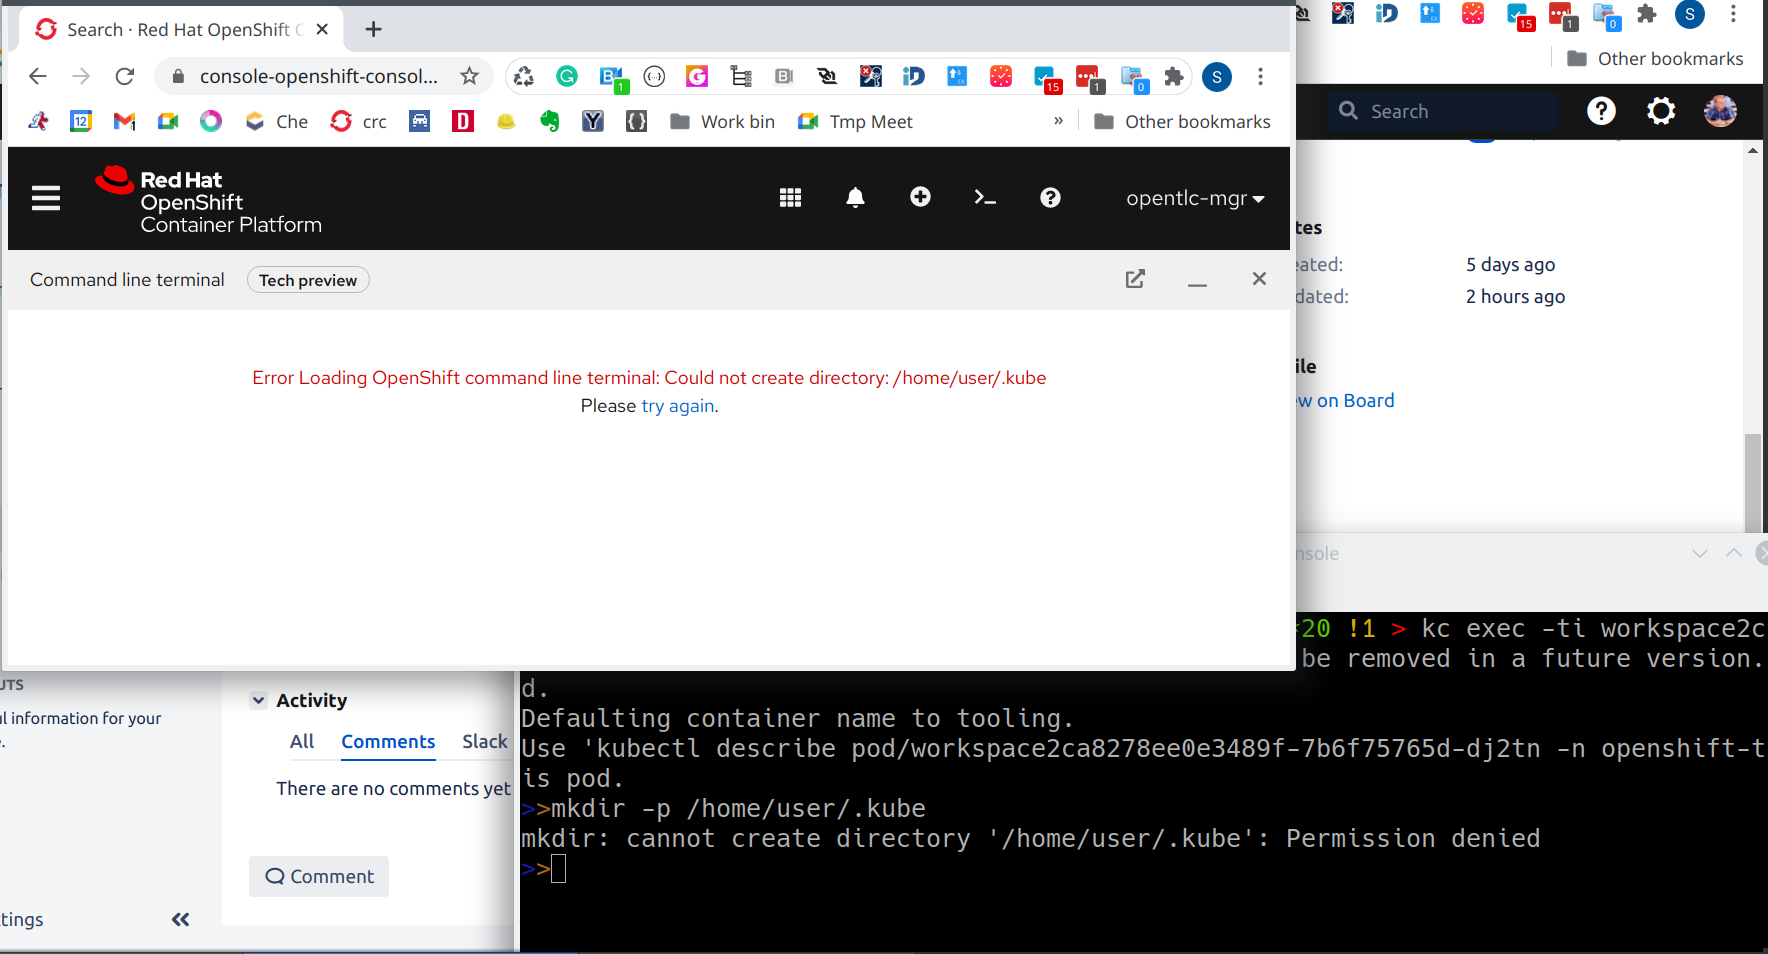The height and width of the screenshot is (954, 1768).
Task: Click up chevron in background console bar
Action: pyautogui.click(x=1734, y=553)
